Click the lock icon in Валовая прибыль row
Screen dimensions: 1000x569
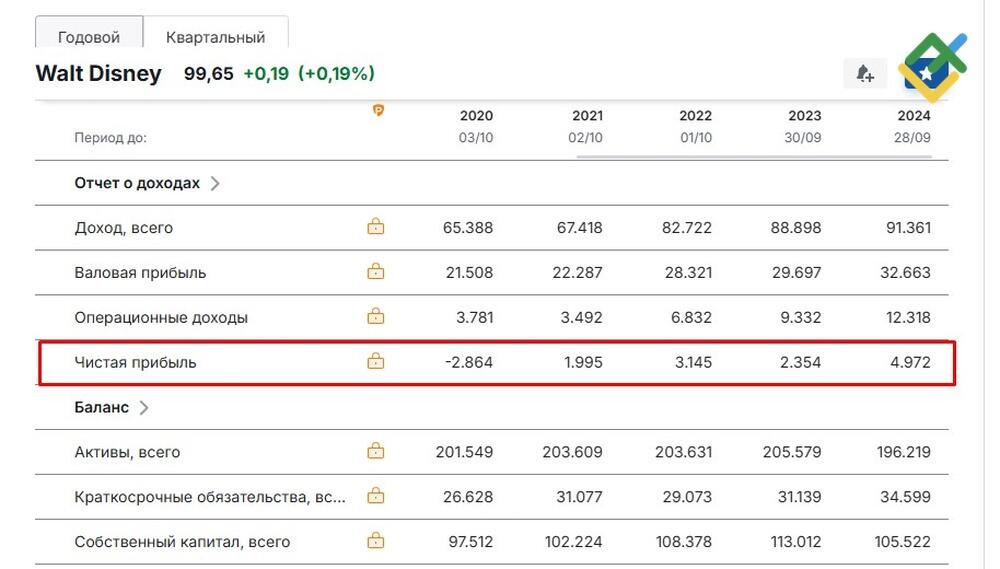[376, 271]
